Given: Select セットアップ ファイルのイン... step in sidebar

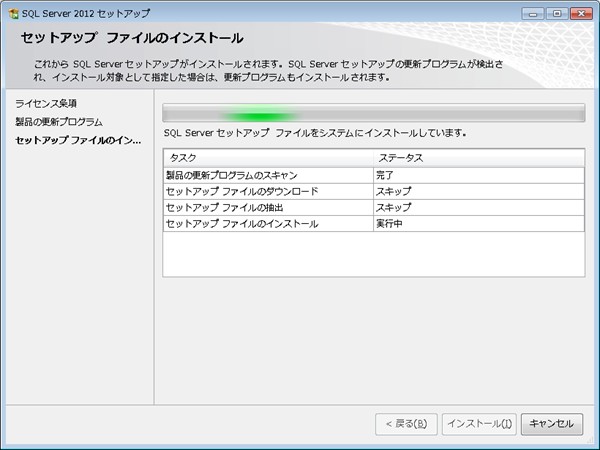Looking at the screenshot, I should [x=78, y=140].
